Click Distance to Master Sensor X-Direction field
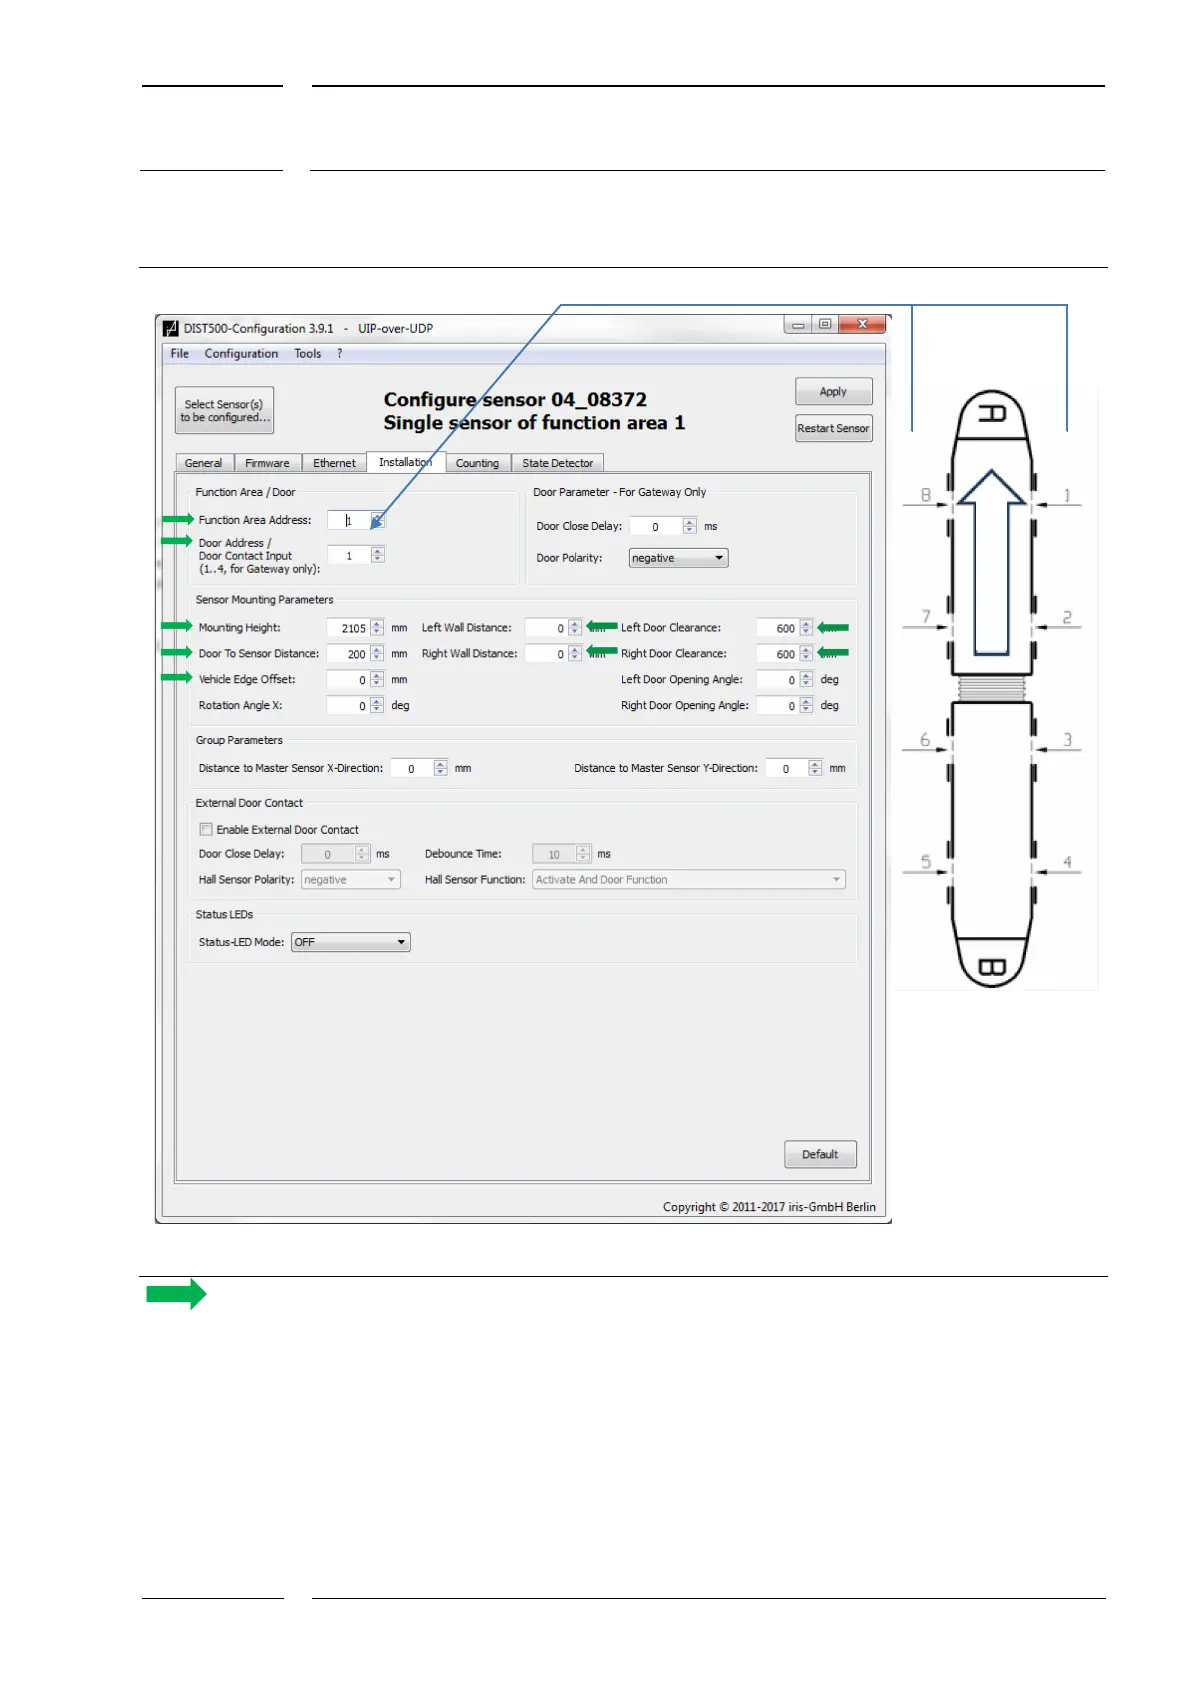This screenshot has height=1684, width=1191. coord(412,769)
